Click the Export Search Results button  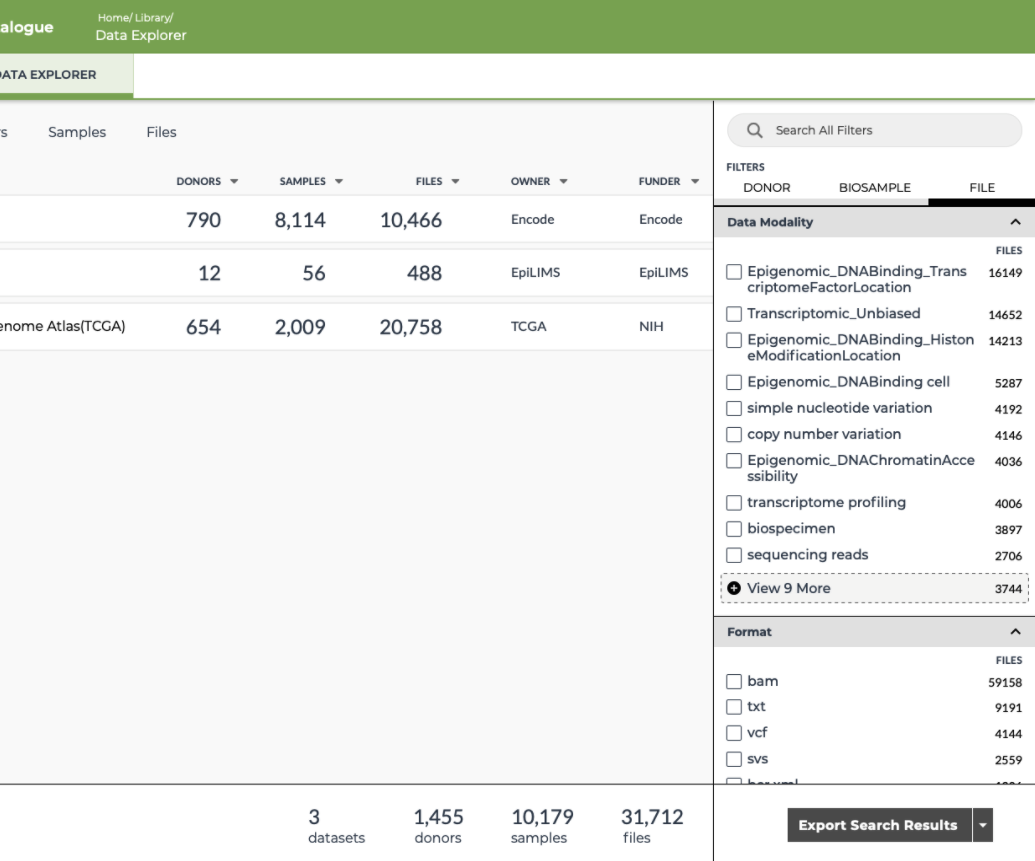[879, 825]
